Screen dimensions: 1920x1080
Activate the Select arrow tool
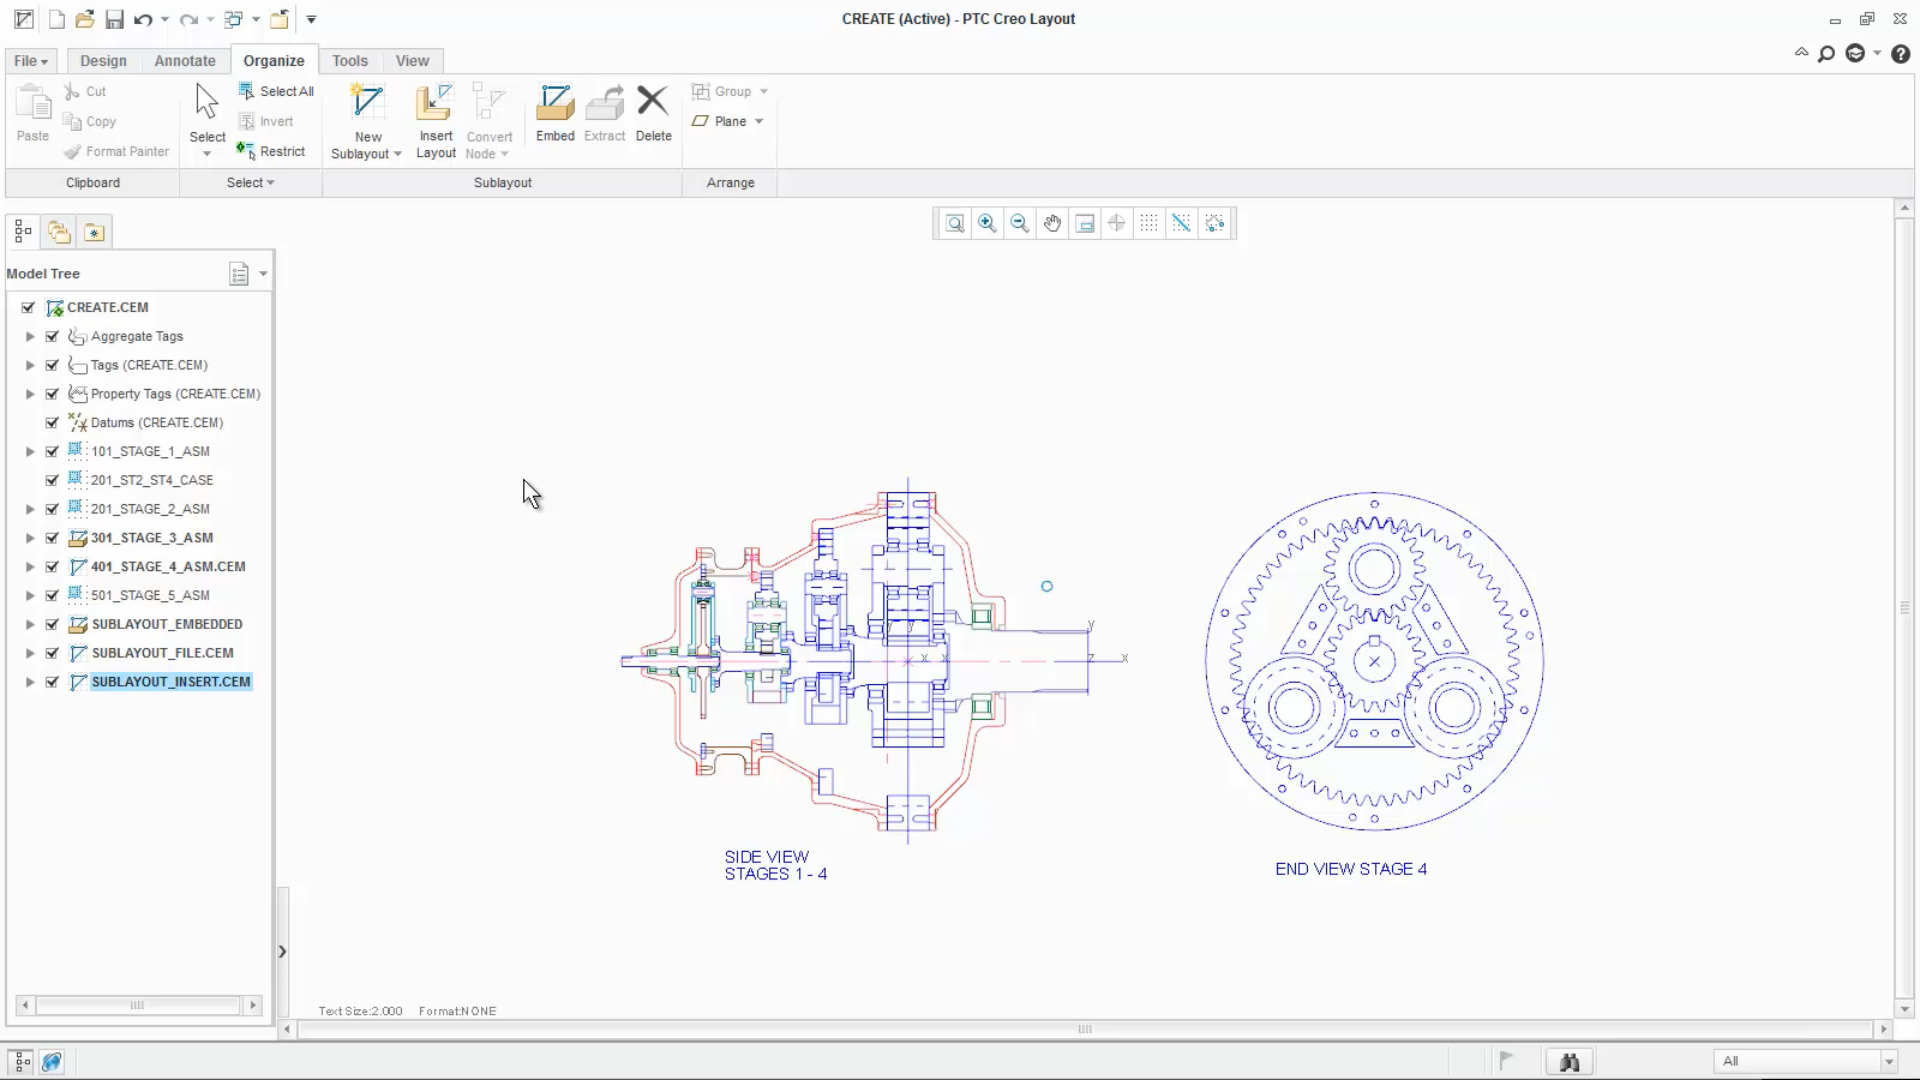click(x=207, y=102)
